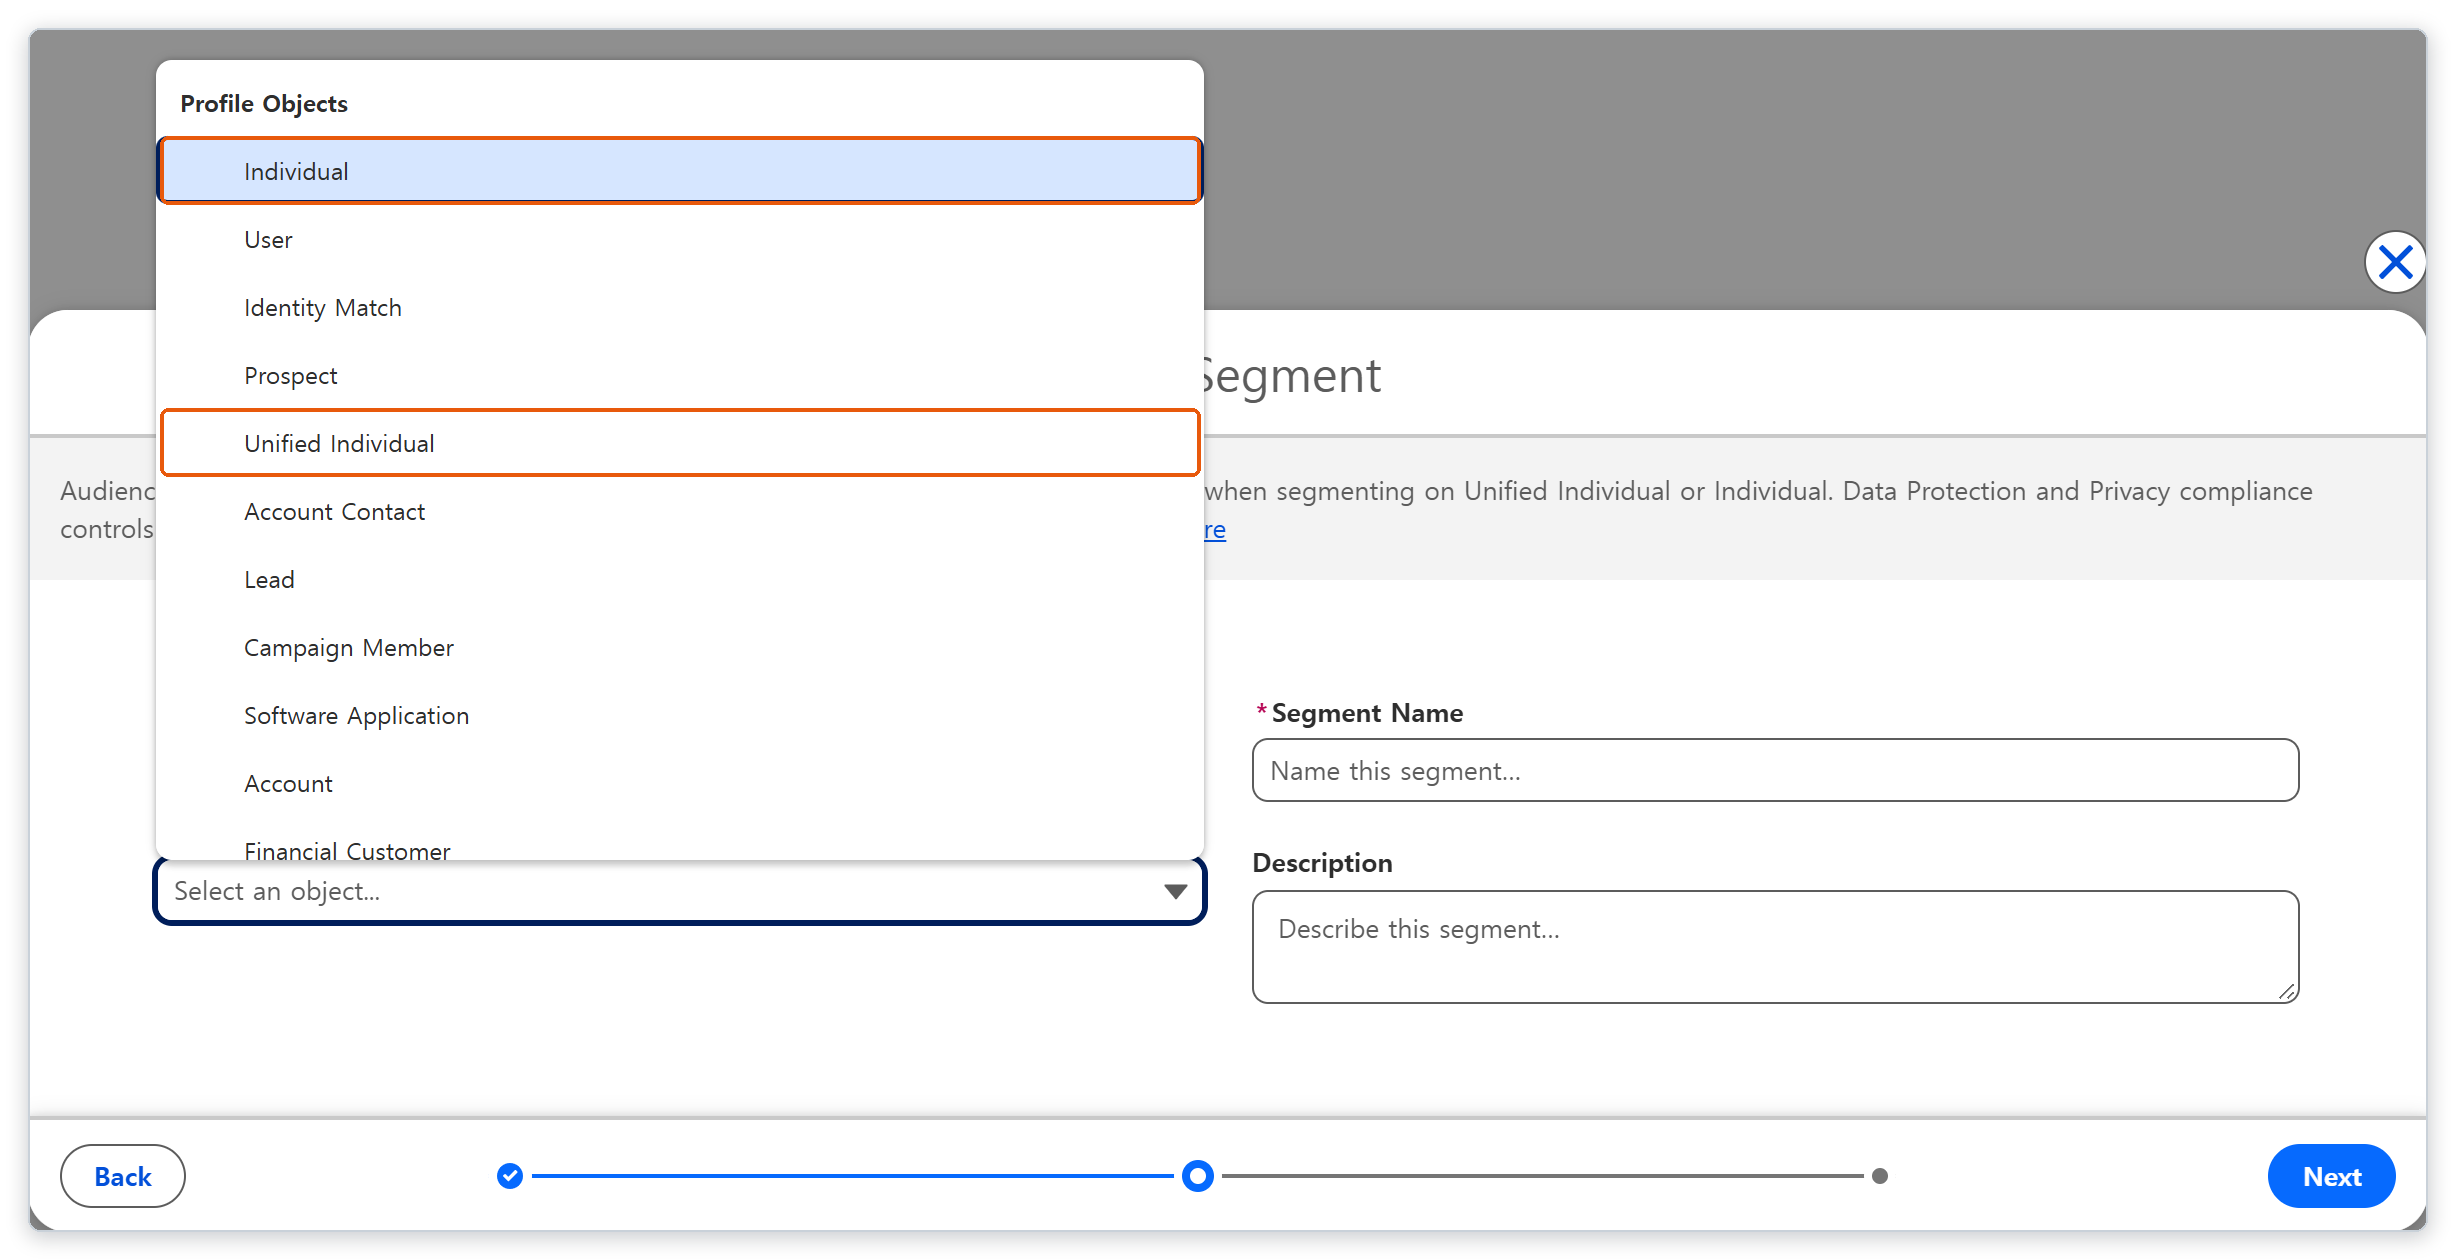Image resolution: width=2456 pixels, height=1260 pixels.
Task: Select Individual from Profile Objects list
Action: (x=680, y=171)
